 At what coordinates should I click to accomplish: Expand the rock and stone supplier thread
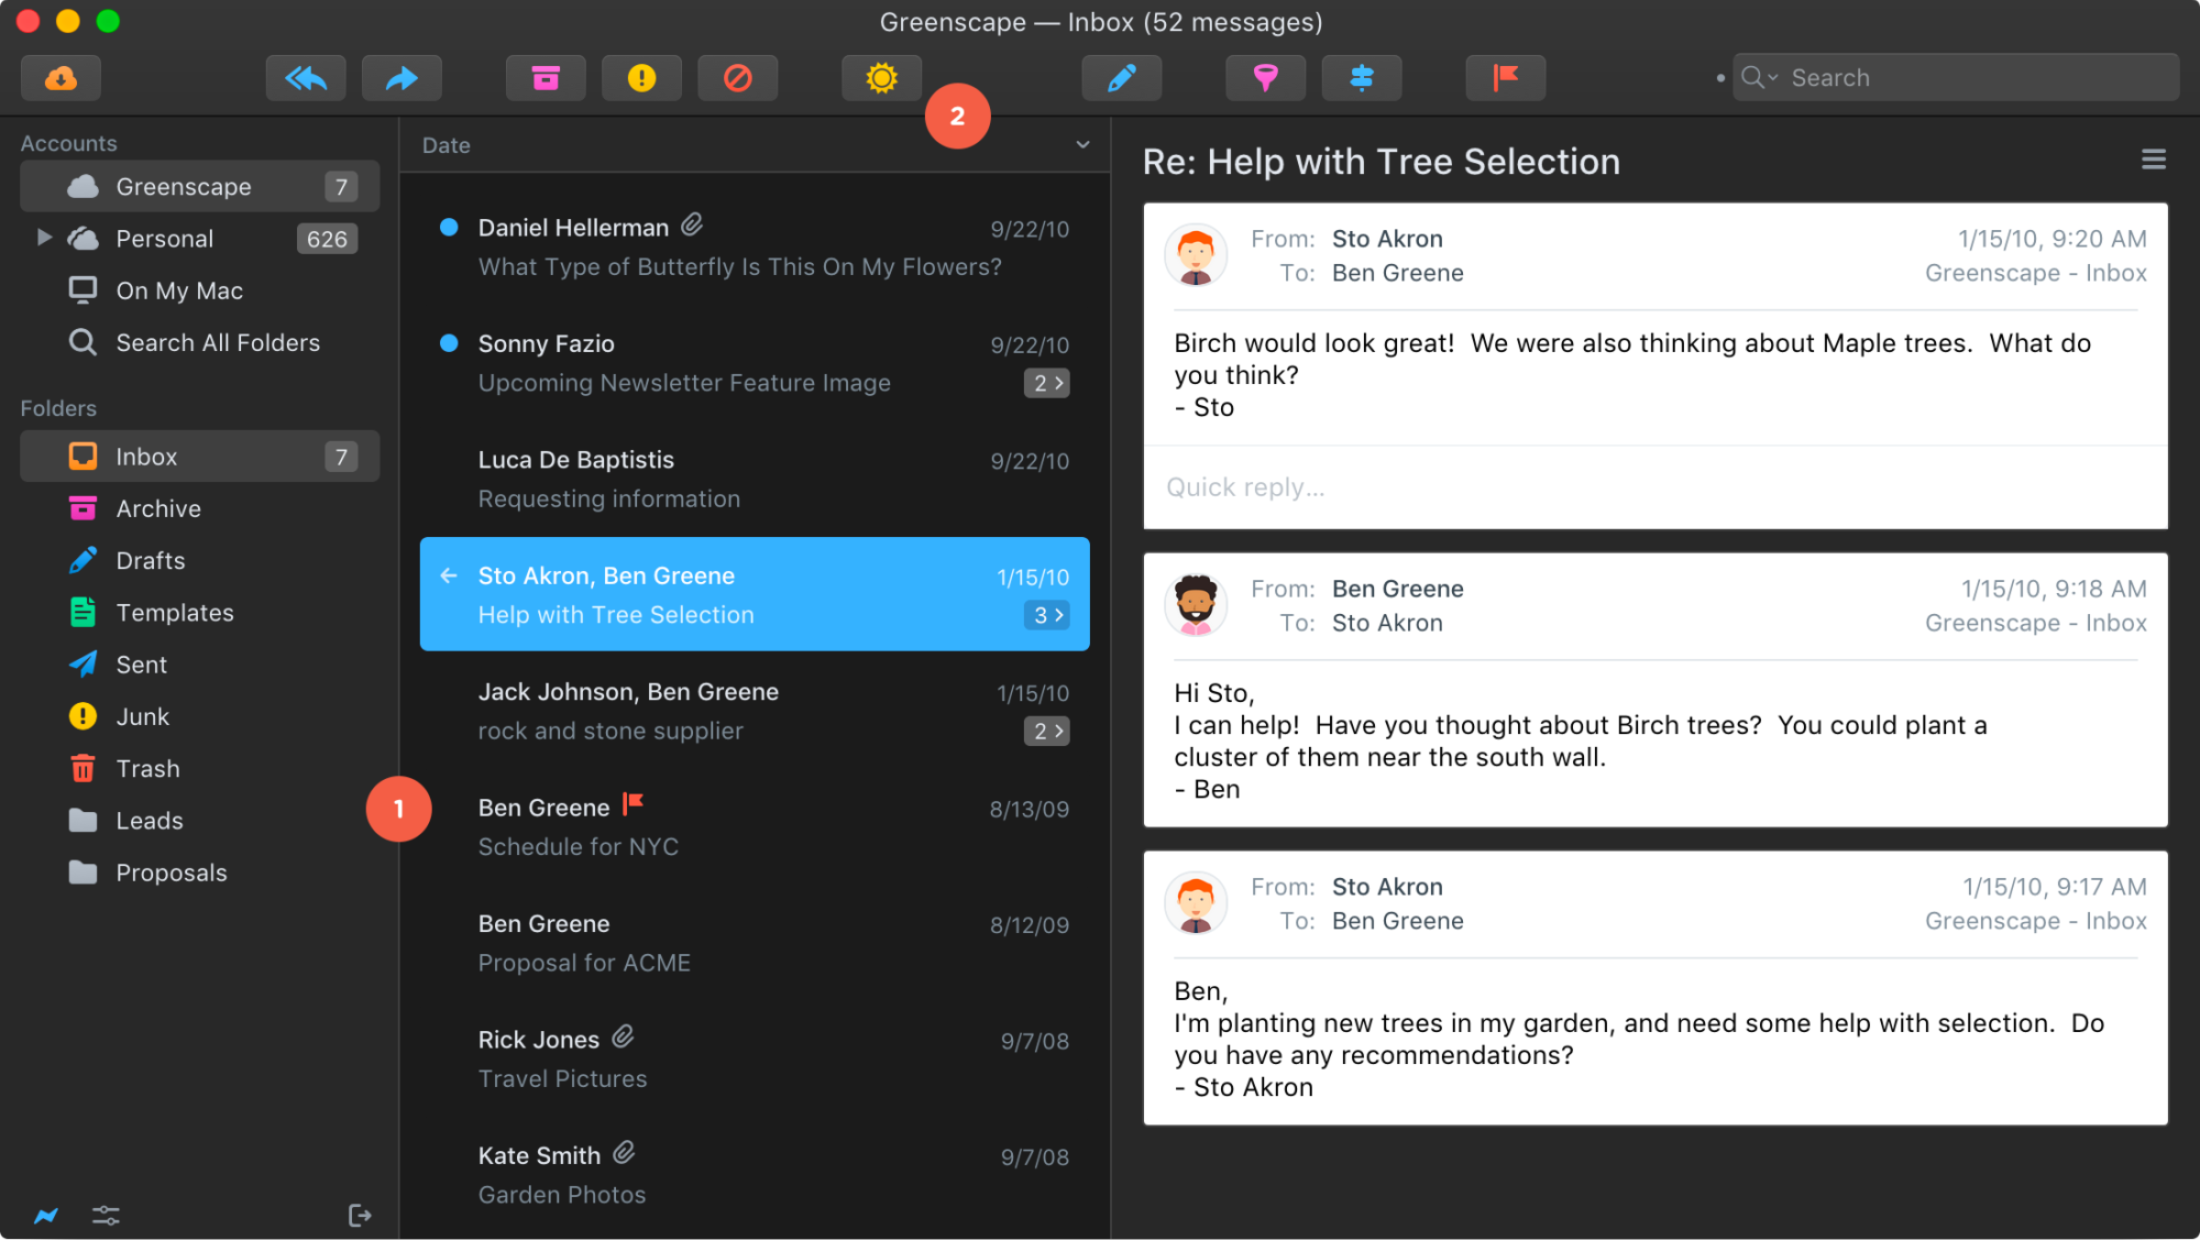(x=1047, y=730)
